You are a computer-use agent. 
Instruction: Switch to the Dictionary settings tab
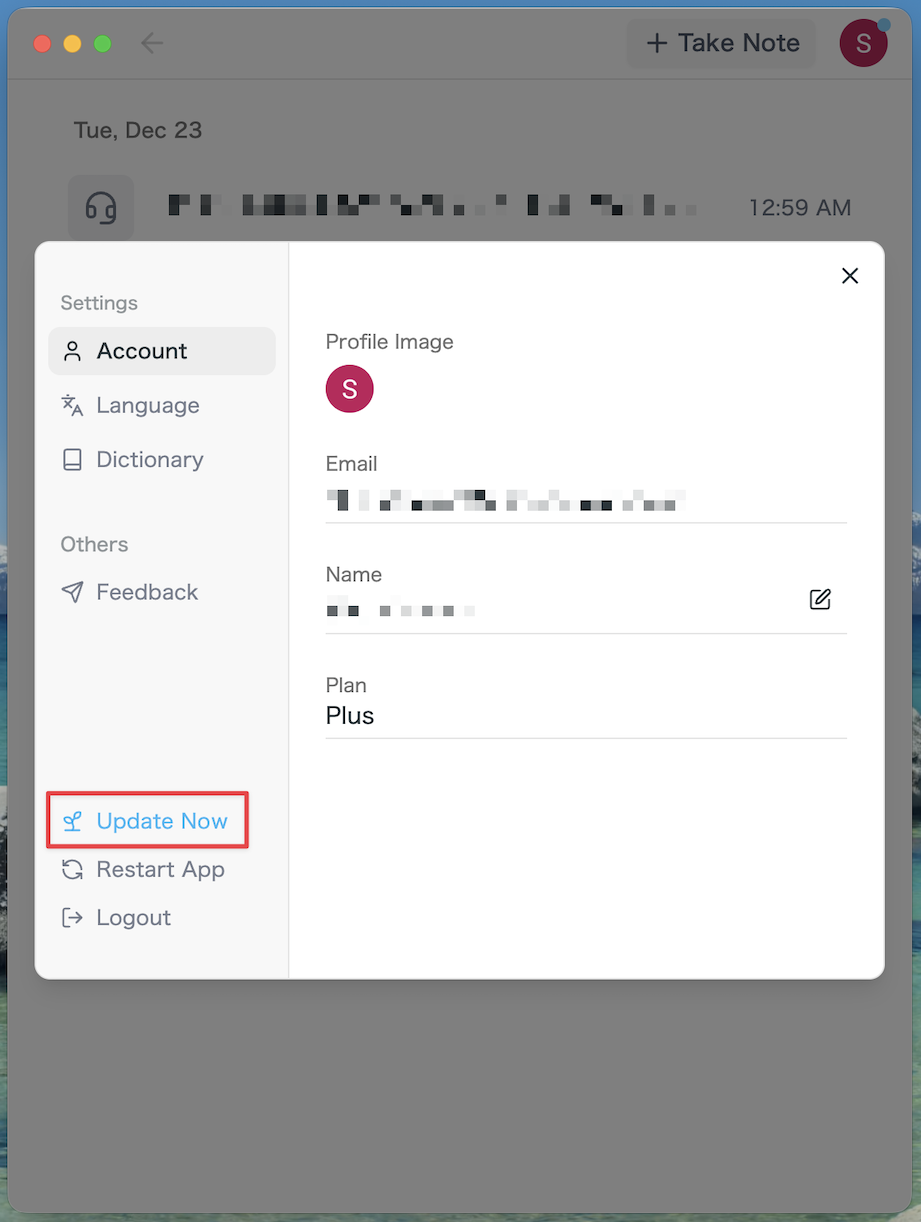click(x=150, y=459)
